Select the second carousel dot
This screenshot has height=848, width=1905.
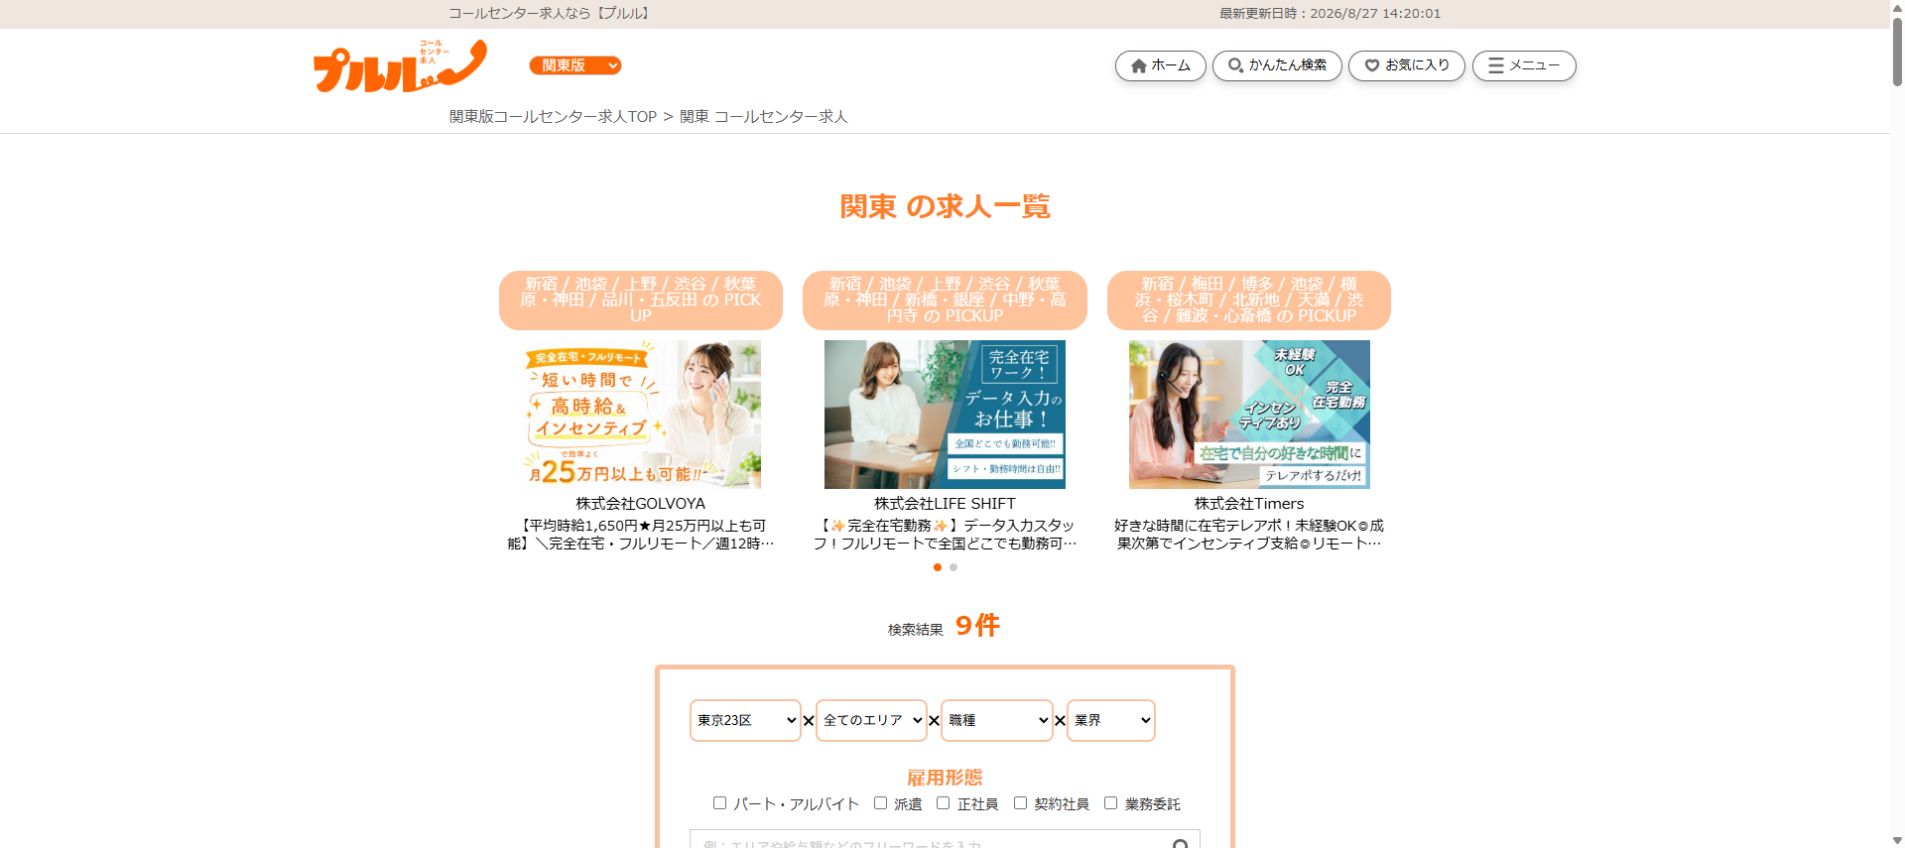click(953, 567)
